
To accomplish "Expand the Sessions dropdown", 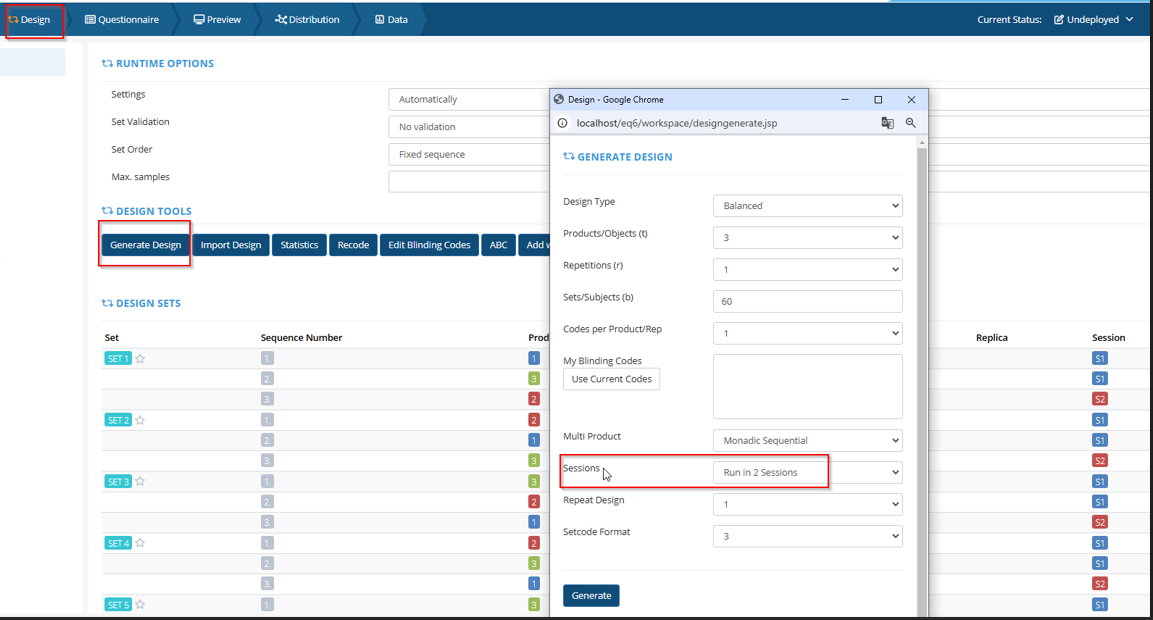I will point(807,472).
